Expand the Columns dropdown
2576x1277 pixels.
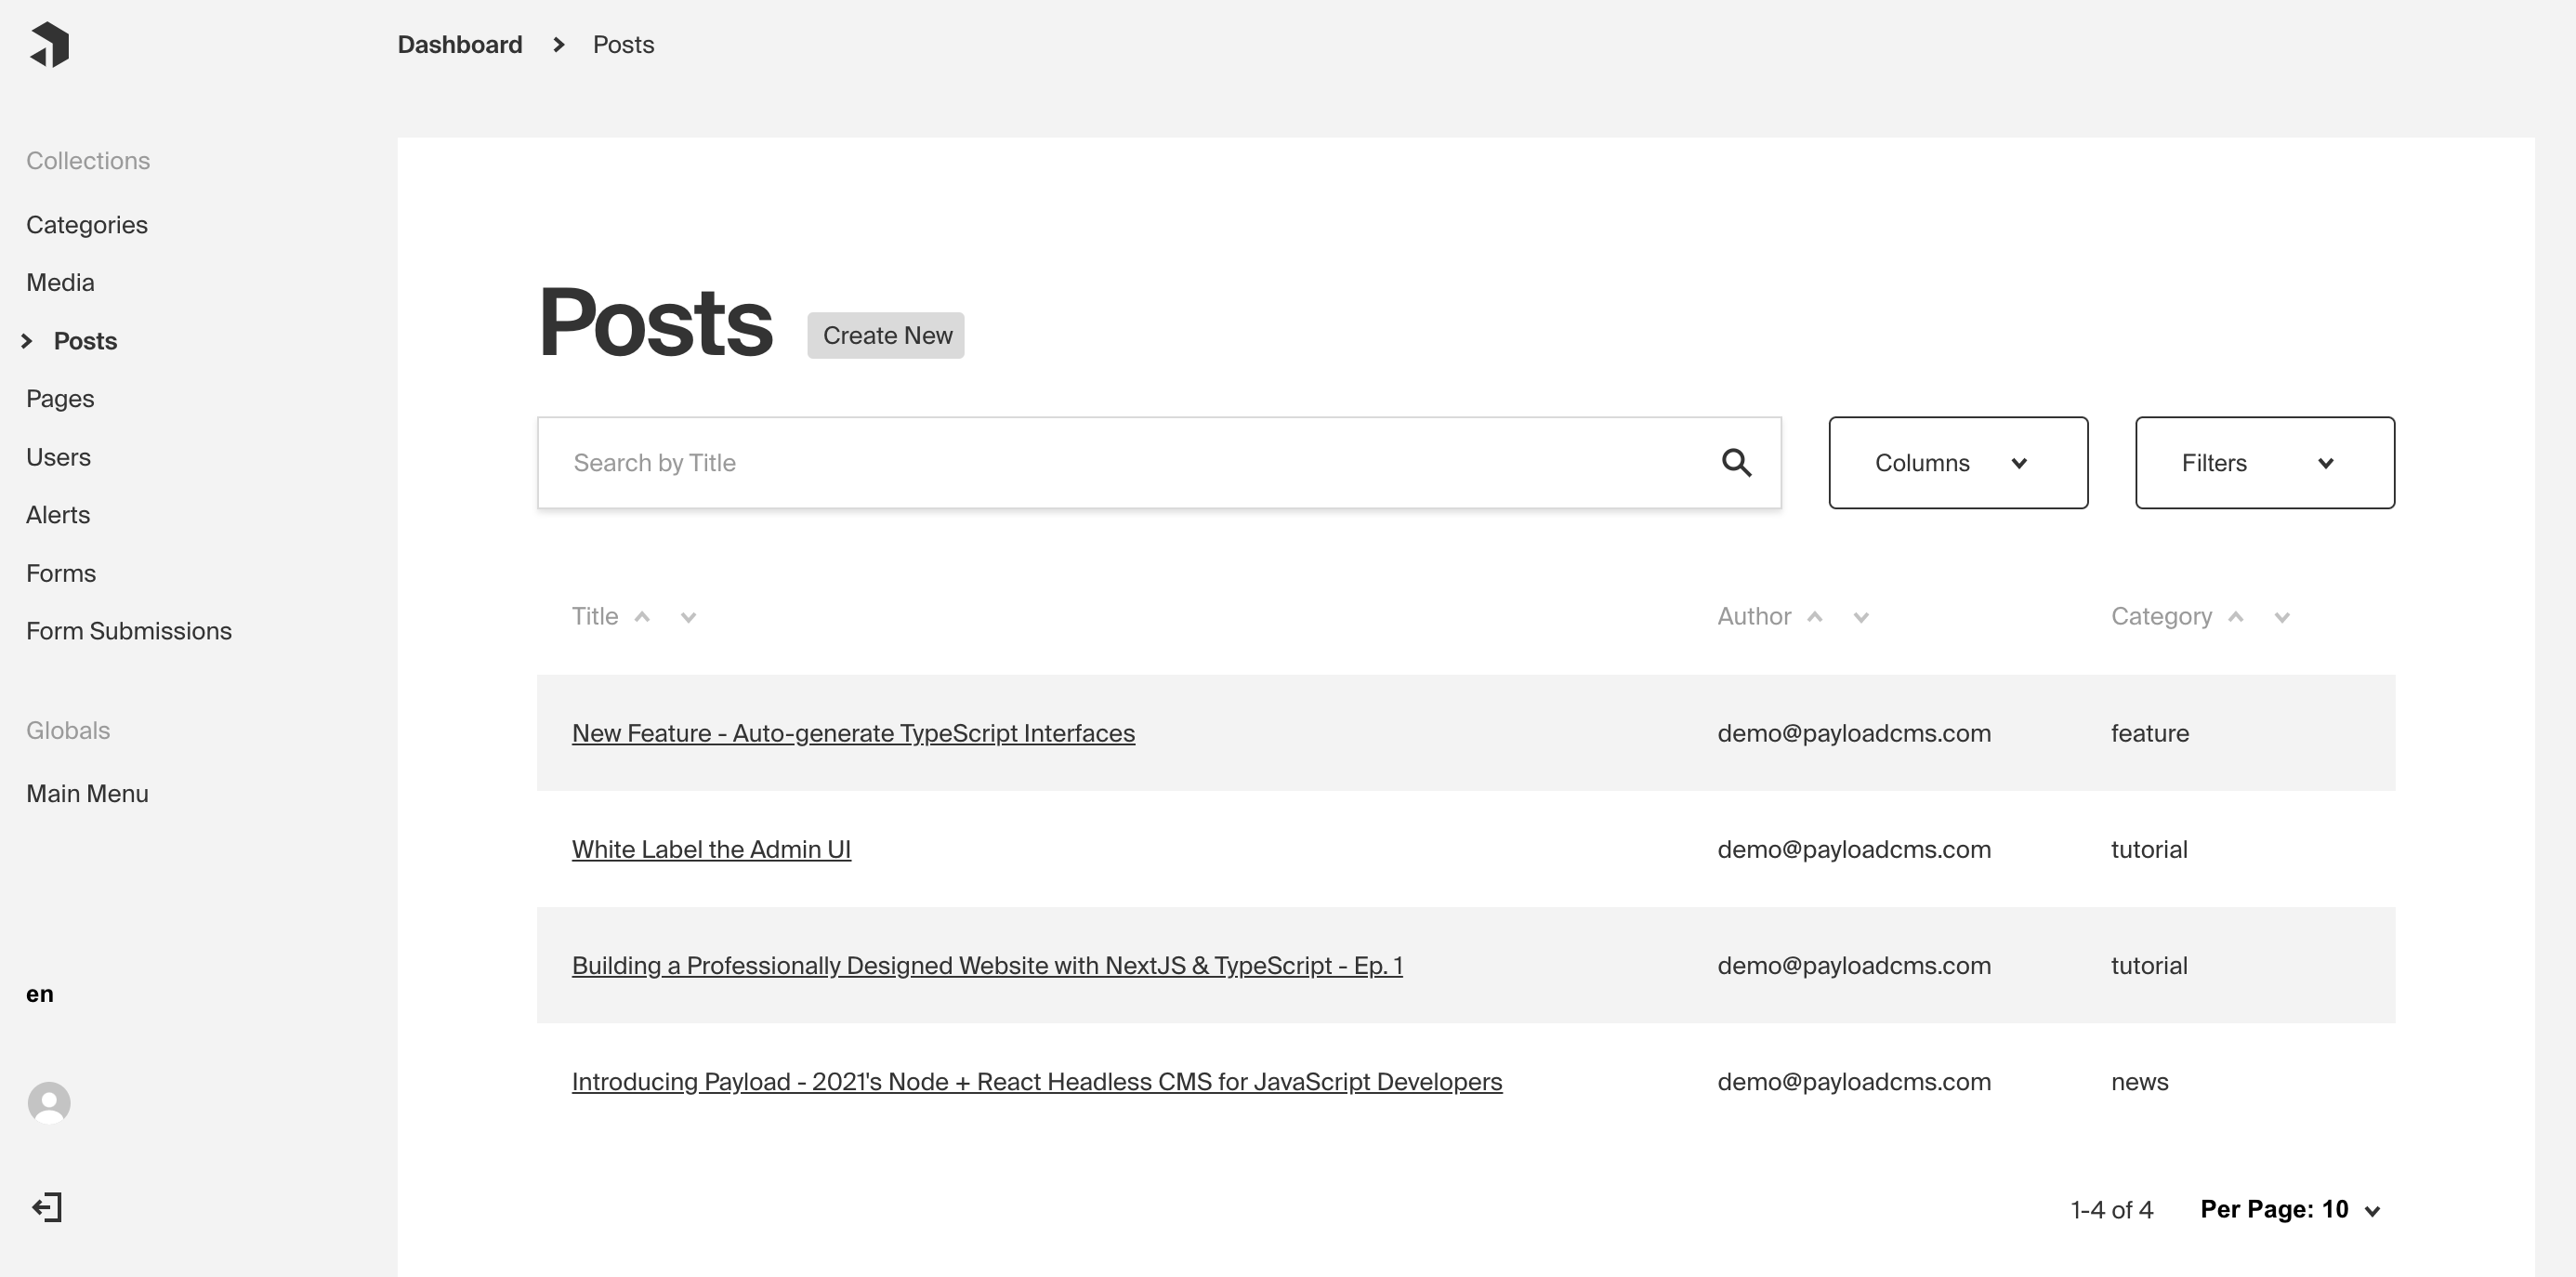pos(1957,463)
